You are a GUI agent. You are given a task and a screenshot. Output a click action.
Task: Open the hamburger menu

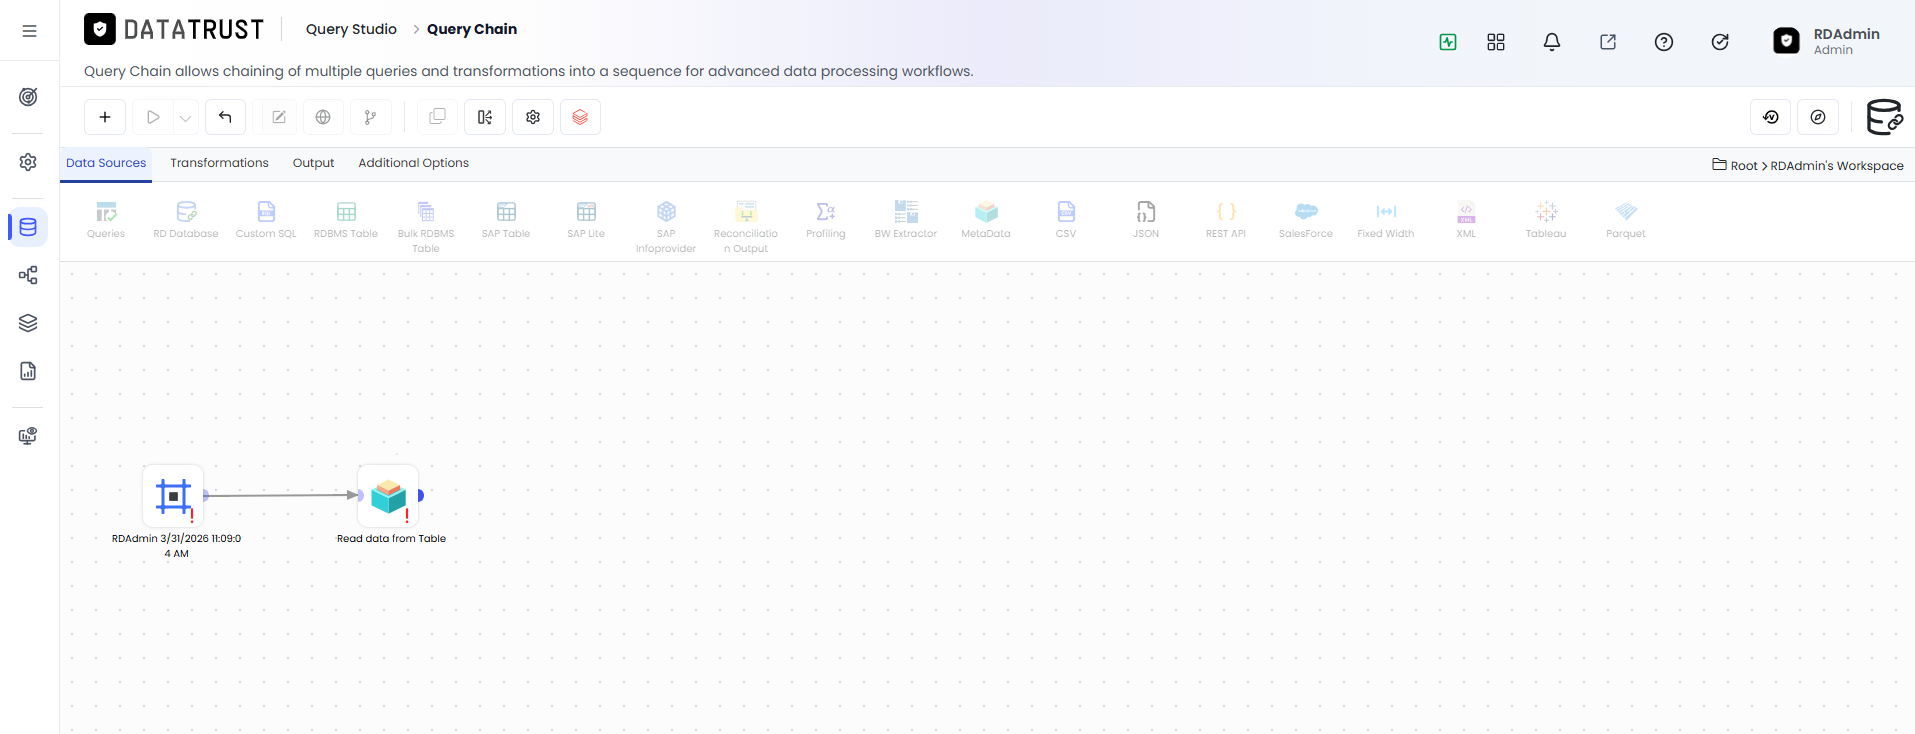coord(29,31)
